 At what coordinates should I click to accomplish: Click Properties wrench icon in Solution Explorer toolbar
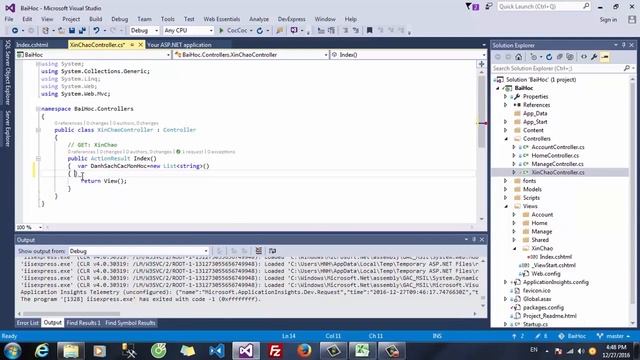click(594, 57)
